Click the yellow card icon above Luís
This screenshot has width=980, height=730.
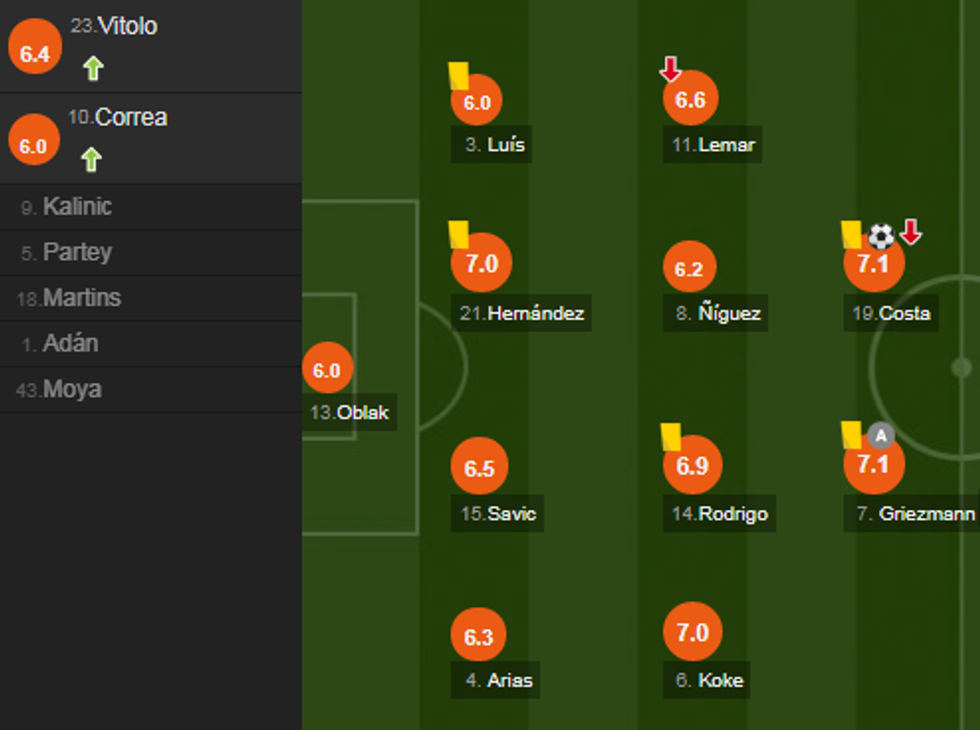459,76
